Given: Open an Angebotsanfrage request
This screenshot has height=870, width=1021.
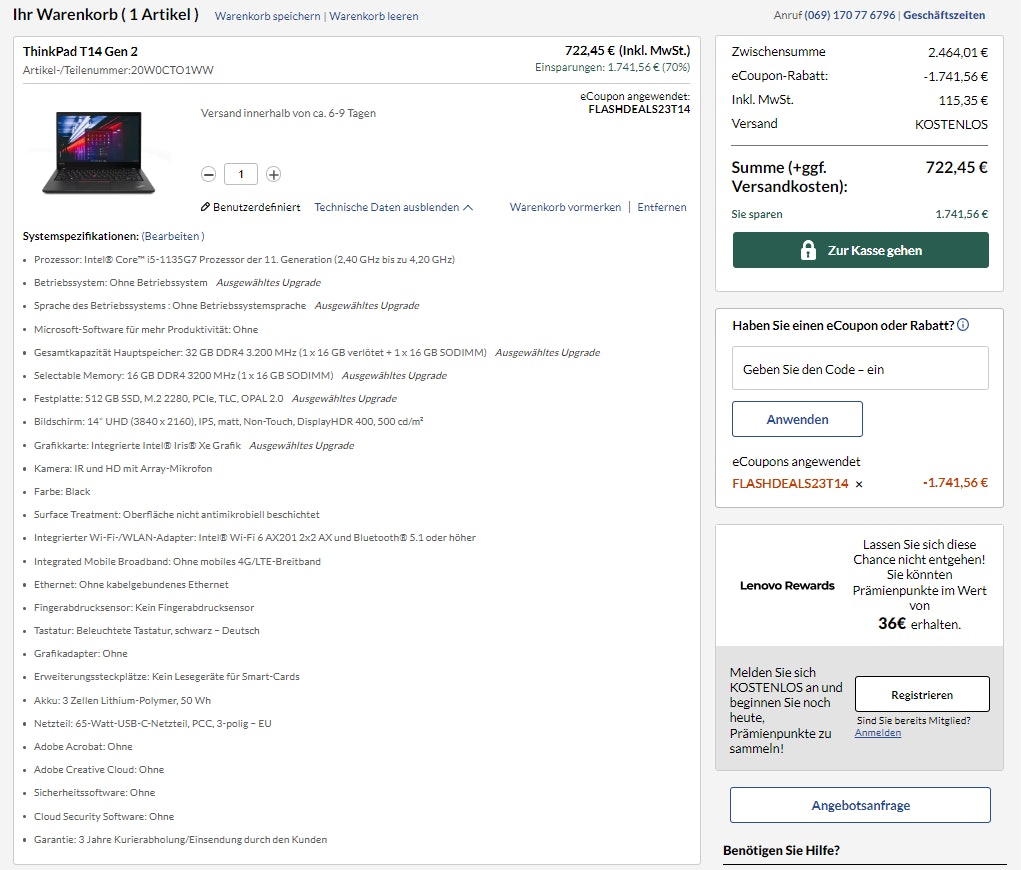Looking at the screenshot, I should (x=858, y=805).
